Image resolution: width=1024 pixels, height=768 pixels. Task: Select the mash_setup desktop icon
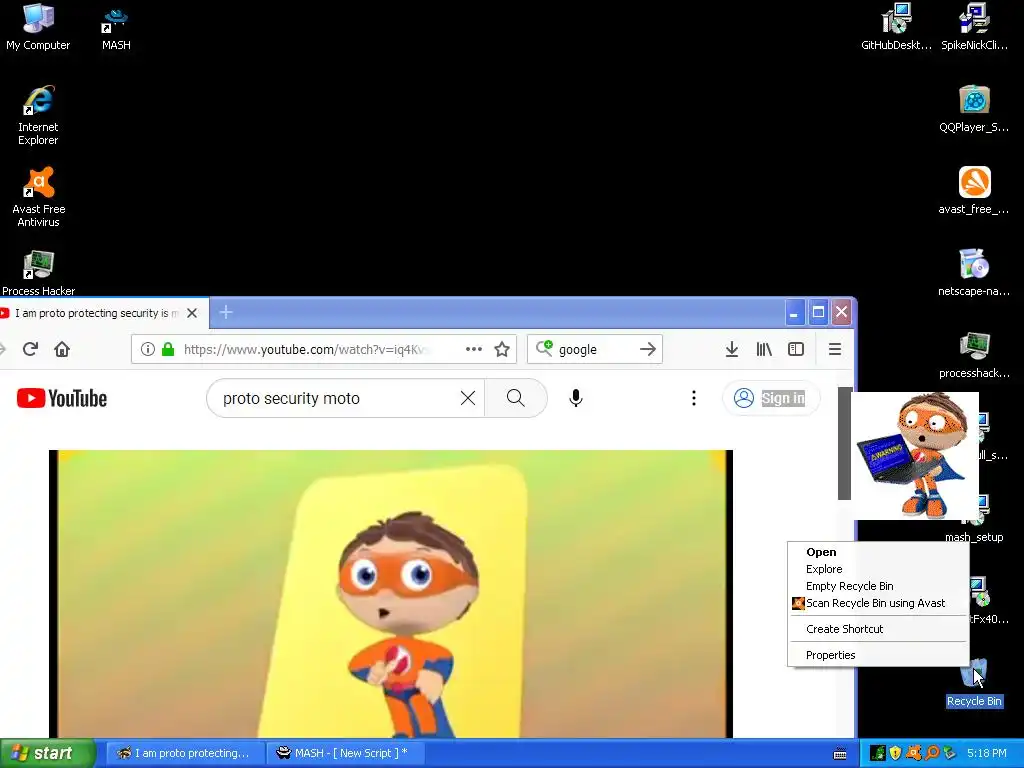[974, 519]
